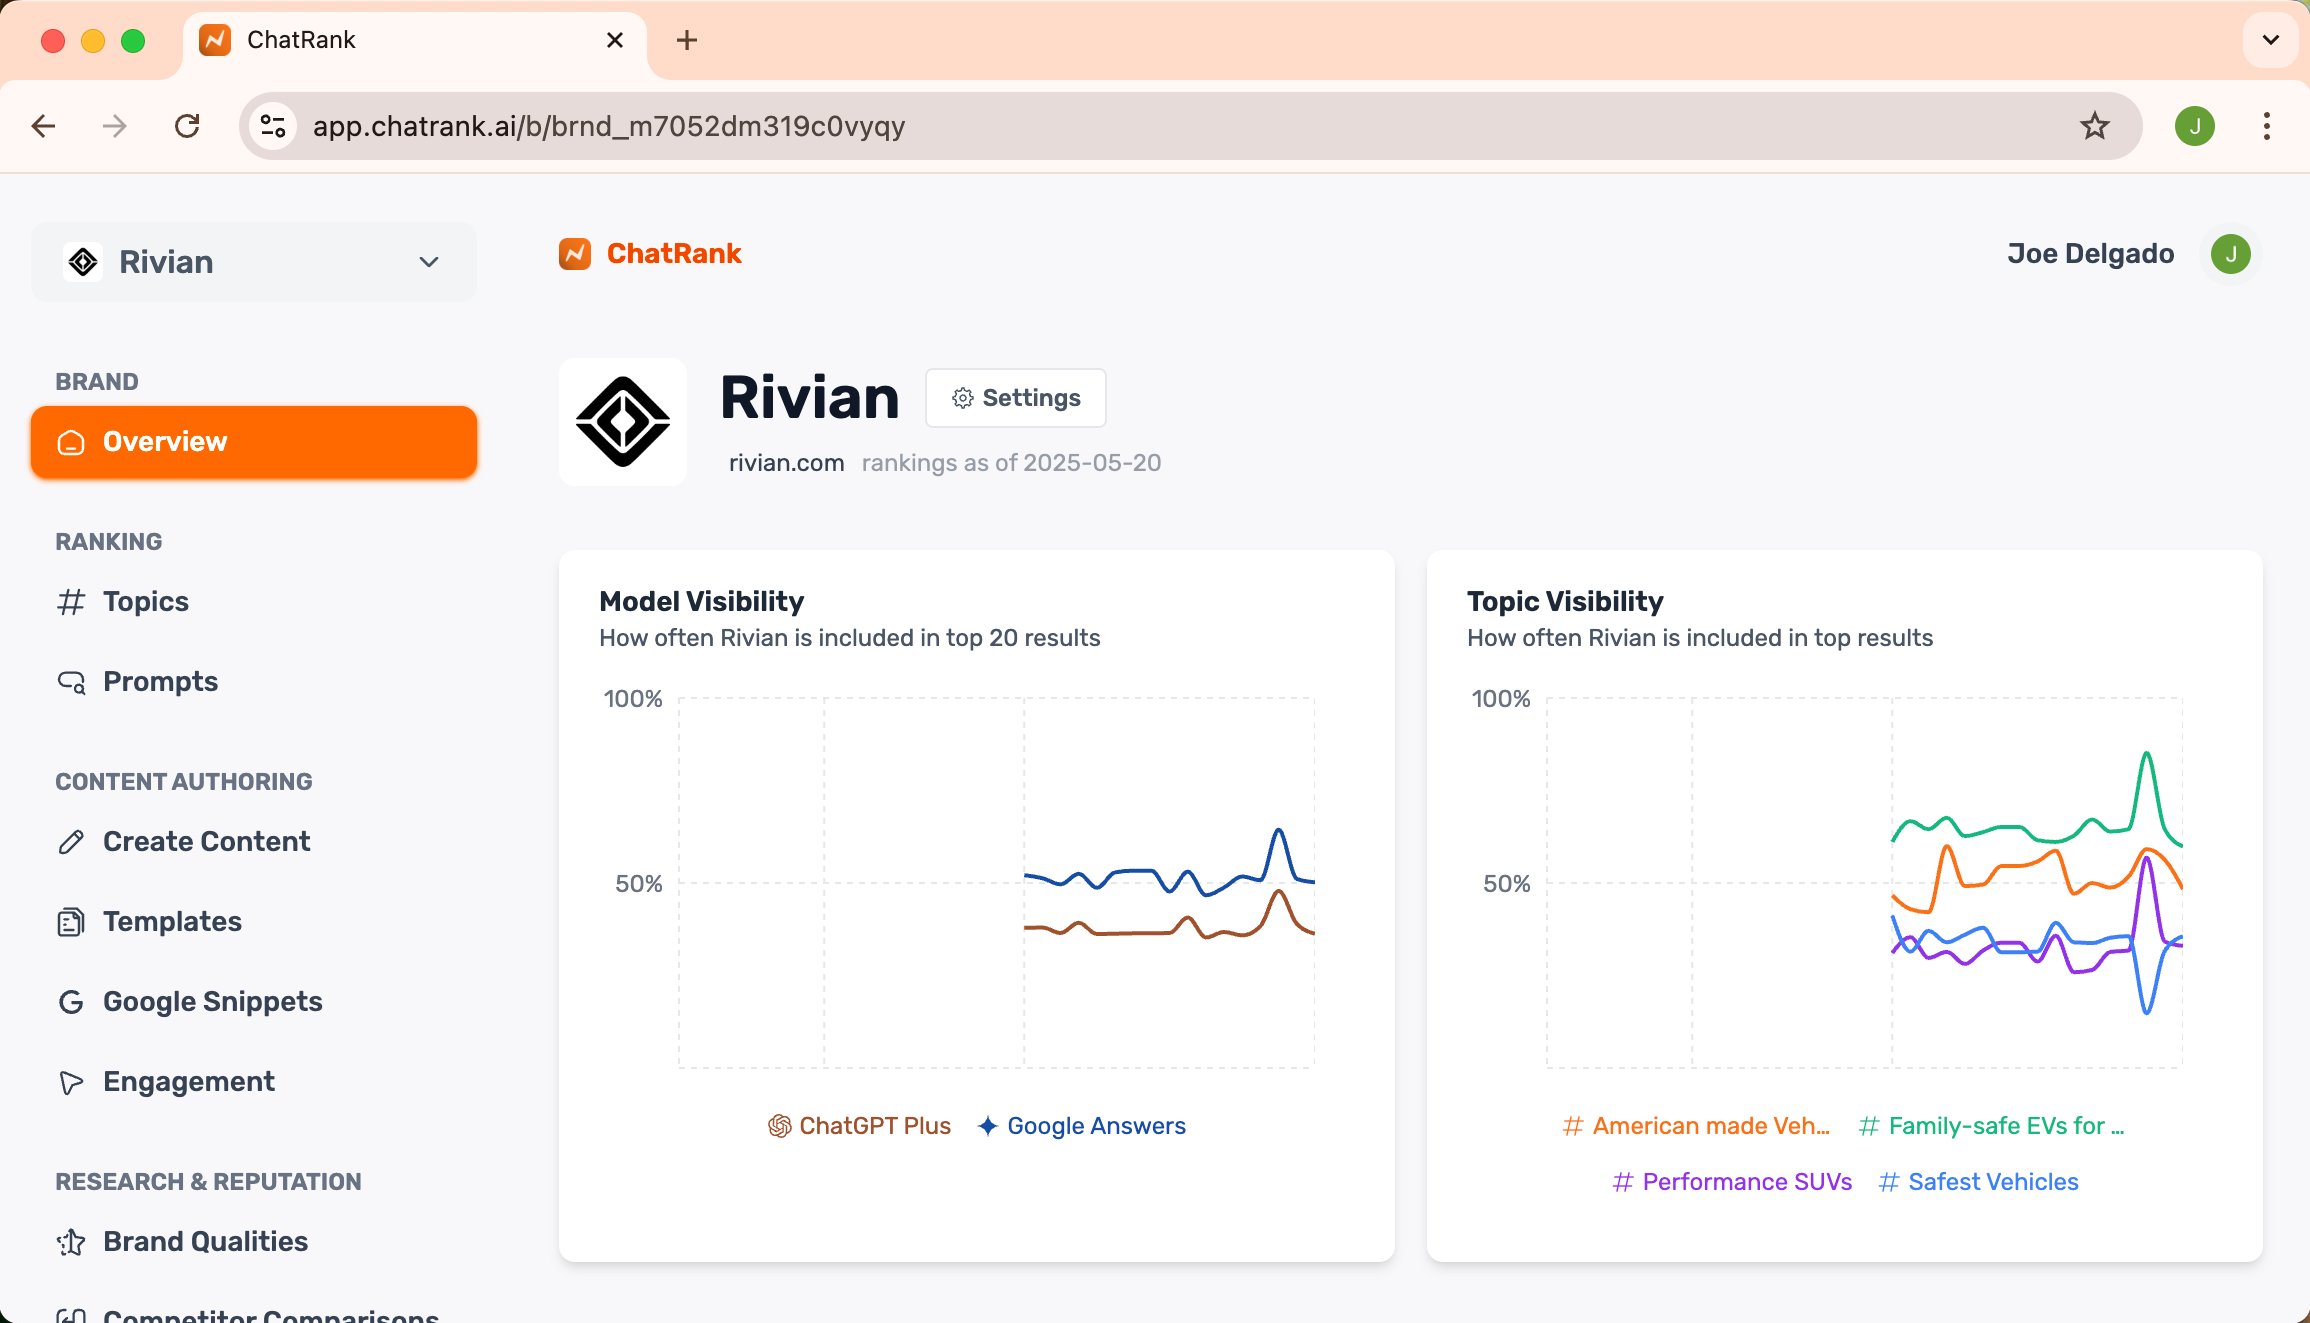Click the orange hash icon in topic legend
Viewport: 2310px width, 1323px height.
pos(1573,1126)
